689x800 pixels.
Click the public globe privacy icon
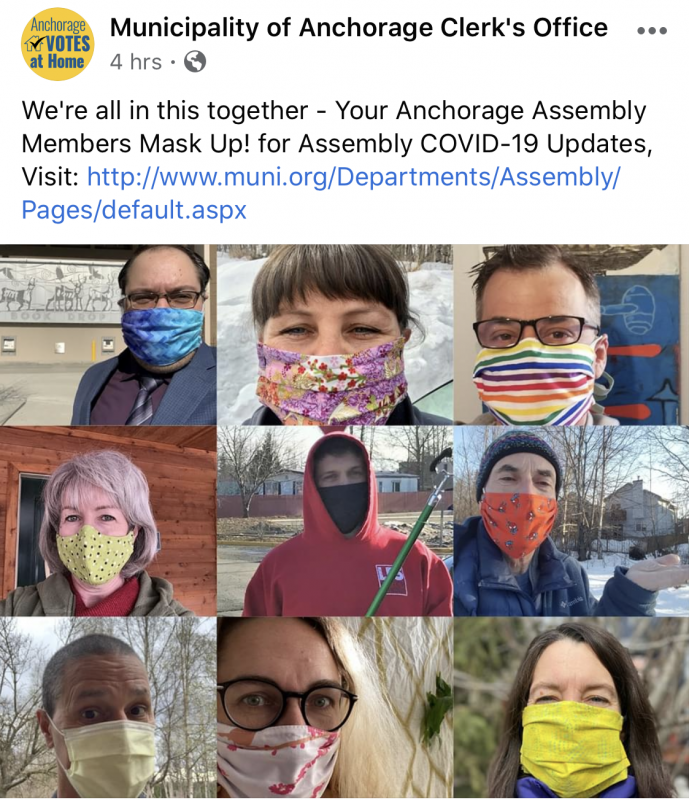tap(194, 62)
